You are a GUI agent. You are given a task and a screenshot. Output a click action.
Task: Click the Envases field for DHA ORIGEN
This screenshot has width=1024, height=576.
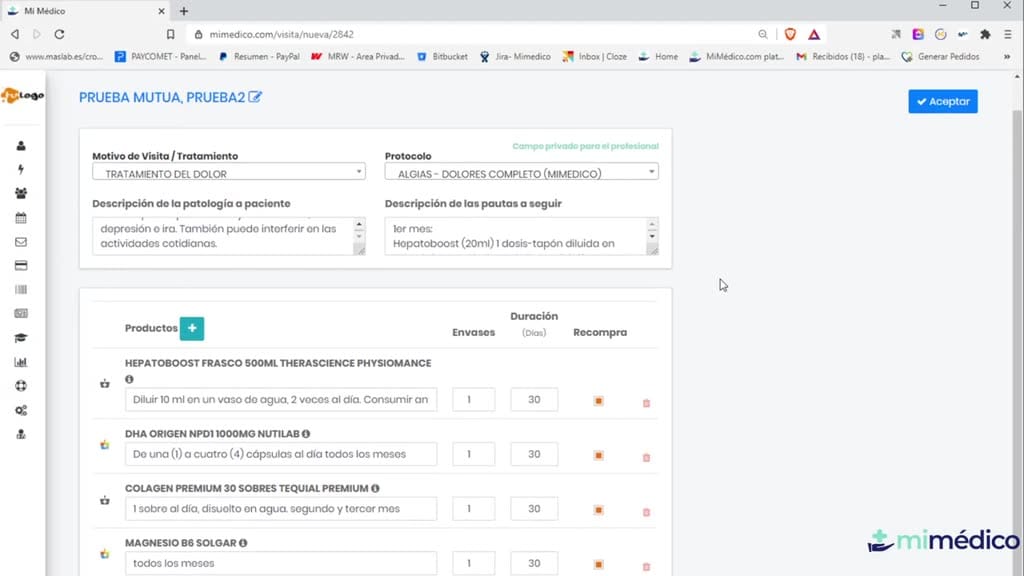473,454
